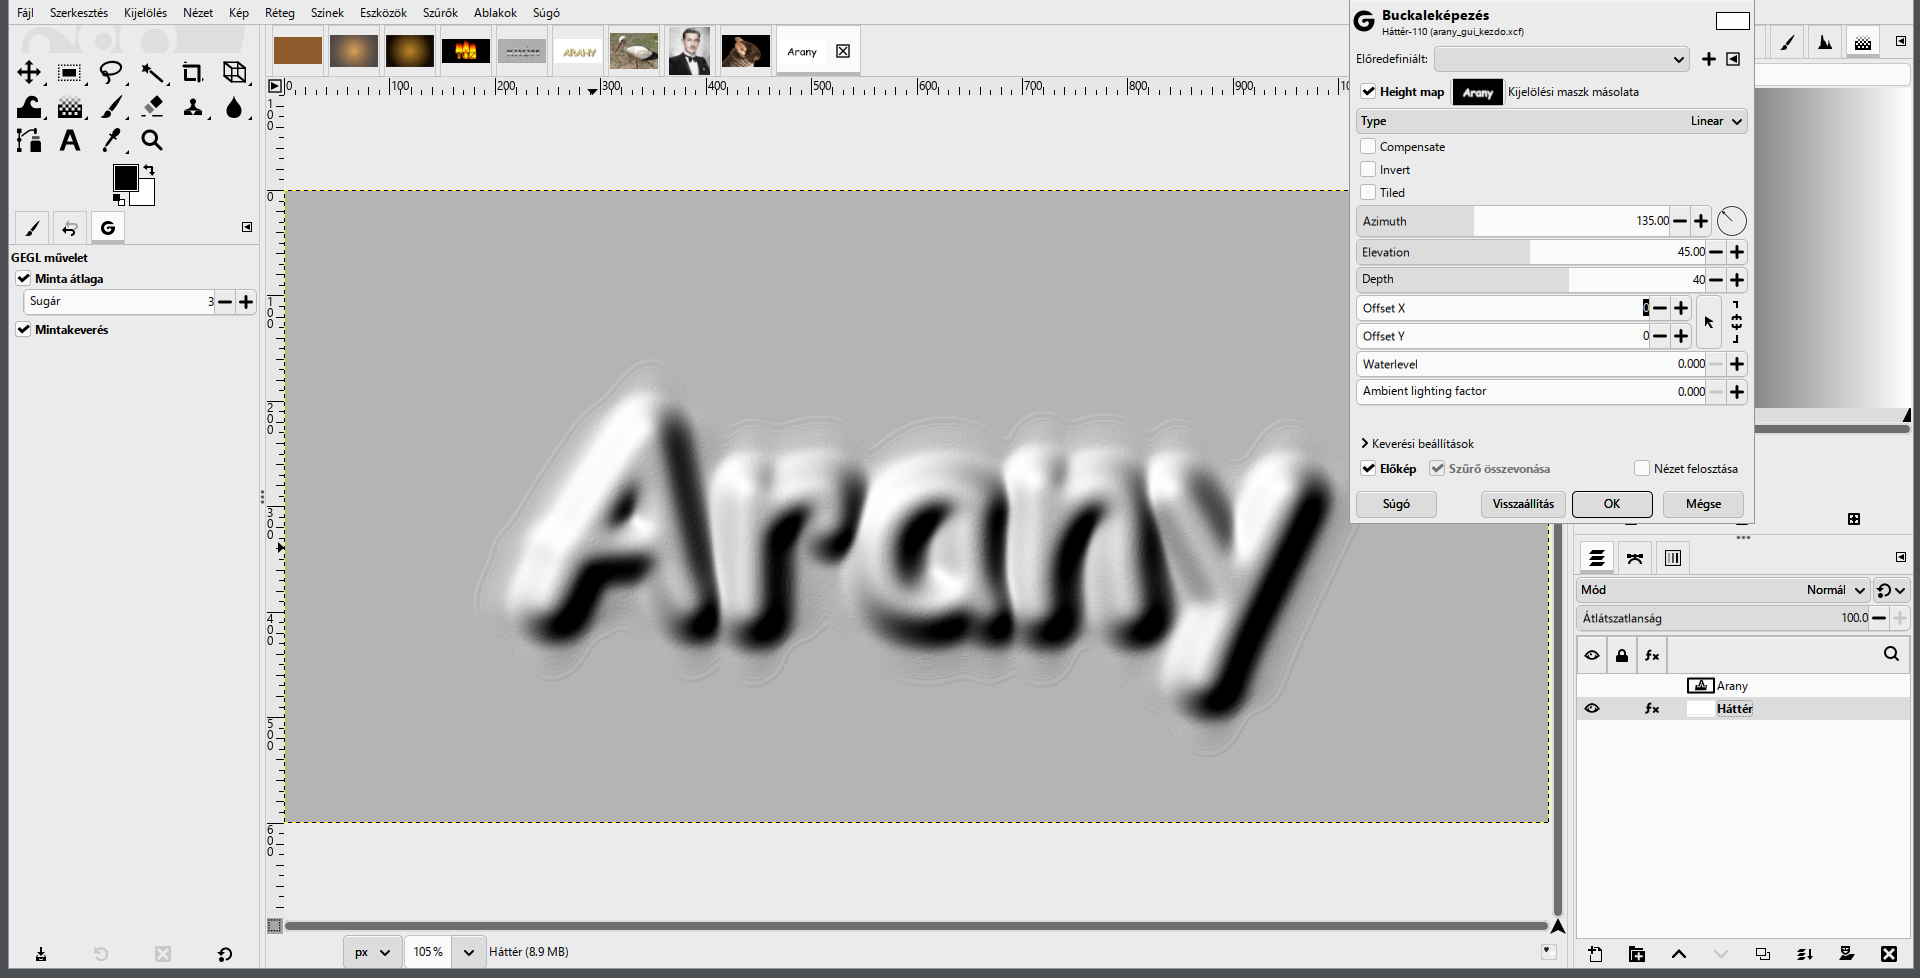Viewport: 1920px width, 978px height.
Task: Expand Keverési beállítások section
Action: [1417, 444]
